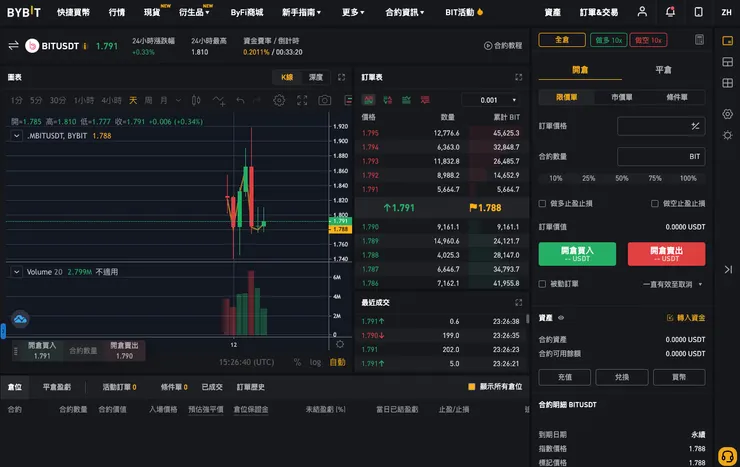This screenshot has height=467, width=740.
Task: Click the undo arrow on chart toolbar
Action: 240,100
